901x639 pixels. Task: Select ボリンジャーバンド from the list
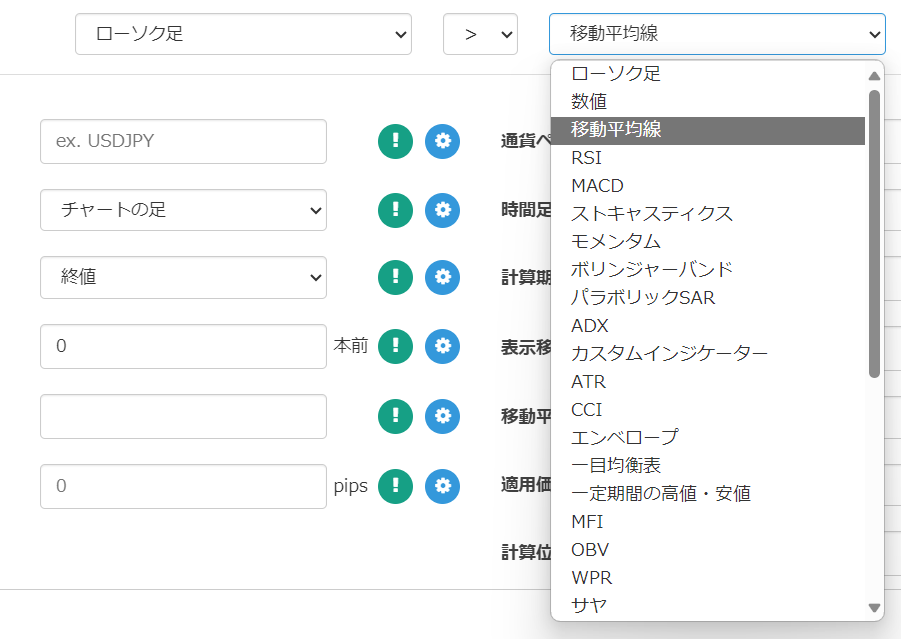652,270
